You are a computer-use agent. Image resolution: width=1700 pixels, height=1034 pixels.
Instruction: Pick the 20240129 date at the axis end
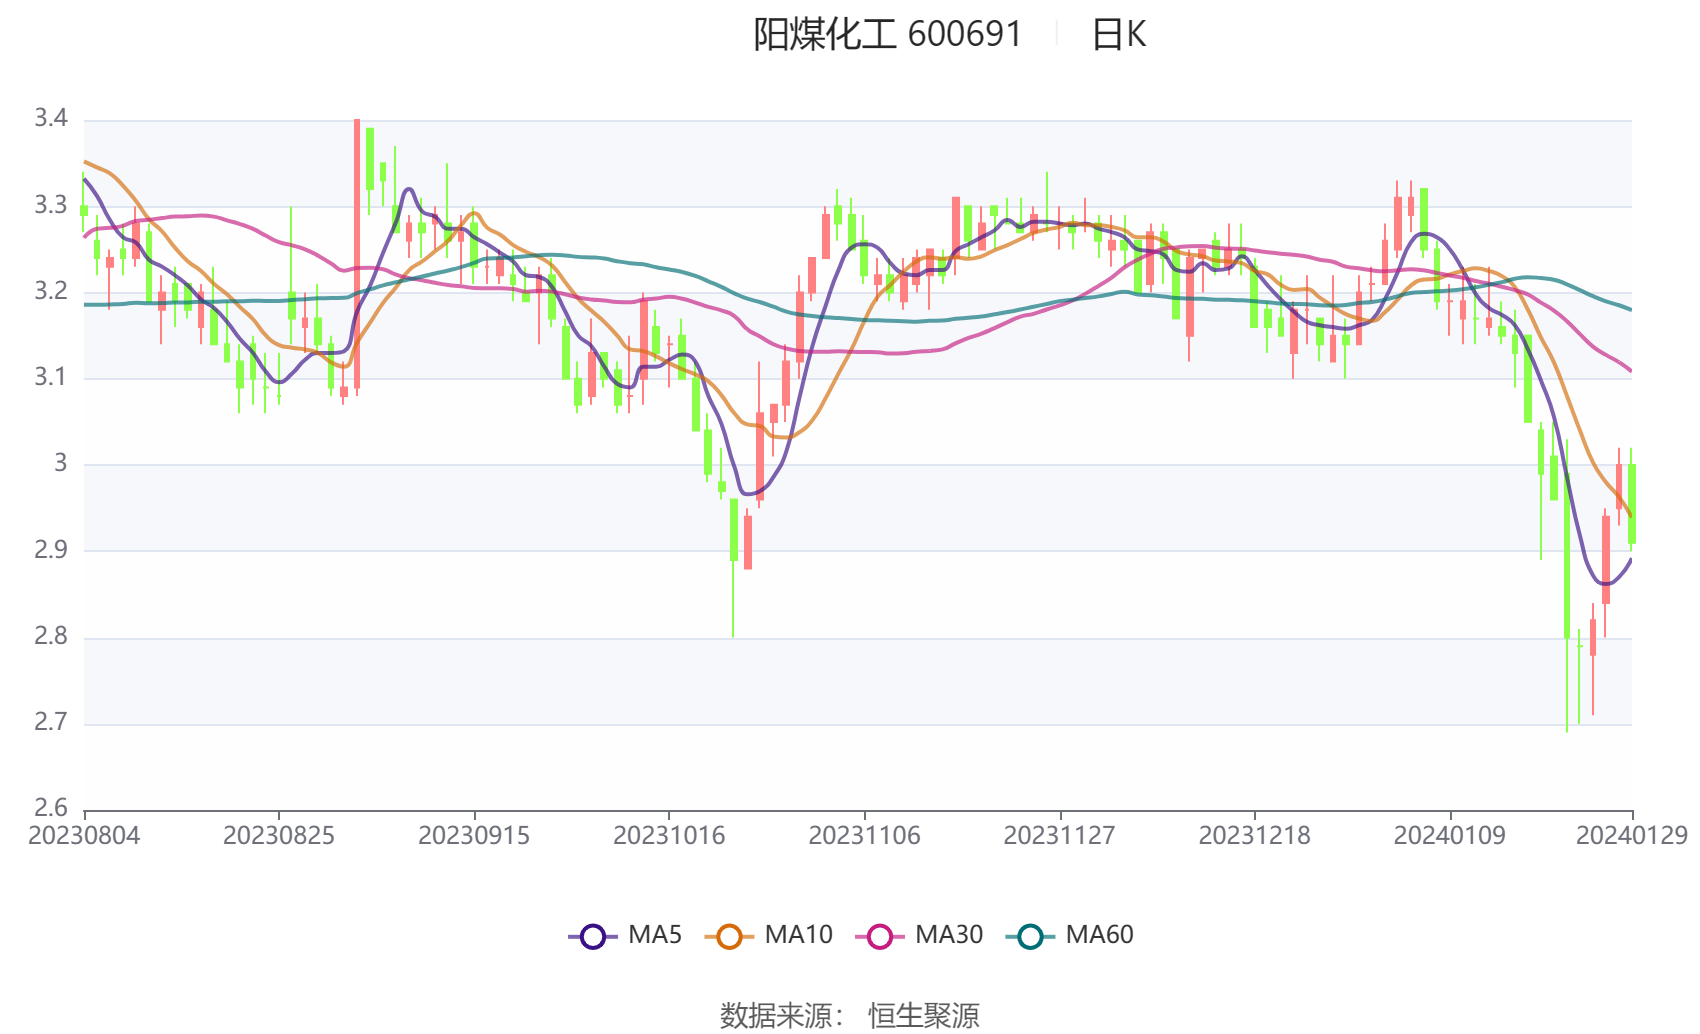1631,836
